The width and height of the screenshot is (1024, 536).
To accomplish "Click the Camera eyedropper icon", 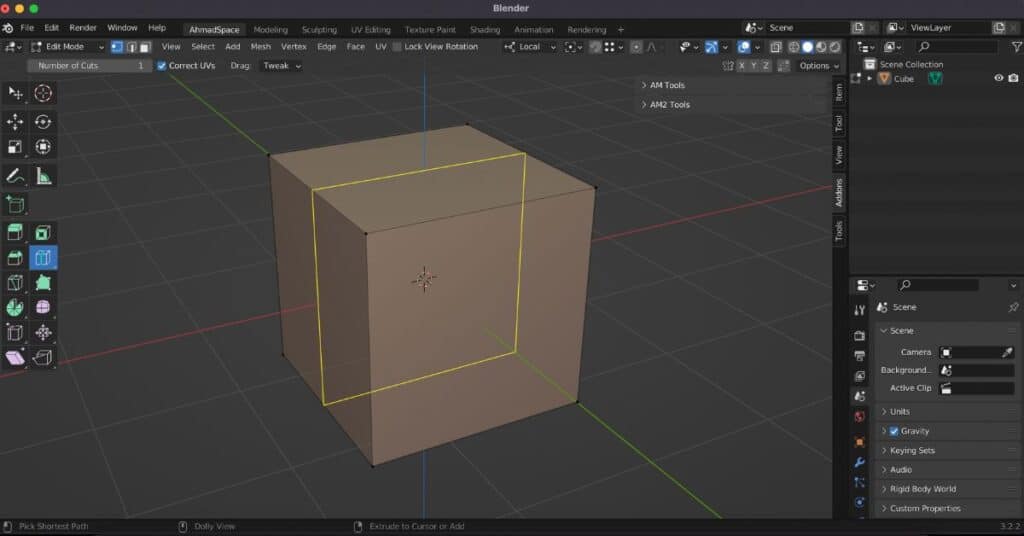I will pos(1007,352).
